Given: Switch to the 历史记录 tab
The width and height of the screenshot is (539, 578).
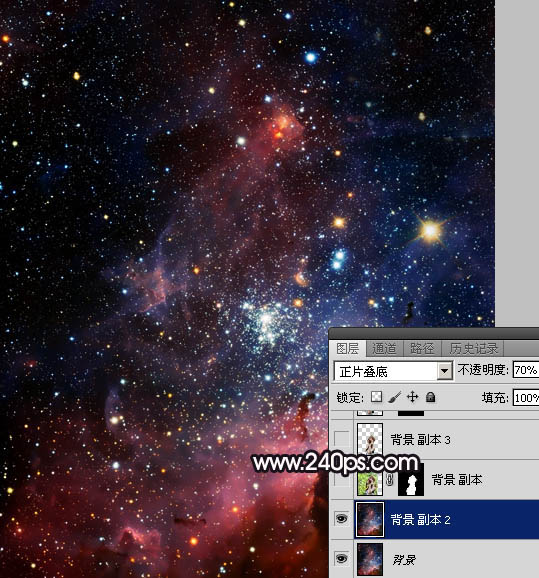Looking at the screenshot, I should pyautogui.click(x=473, y=348).
